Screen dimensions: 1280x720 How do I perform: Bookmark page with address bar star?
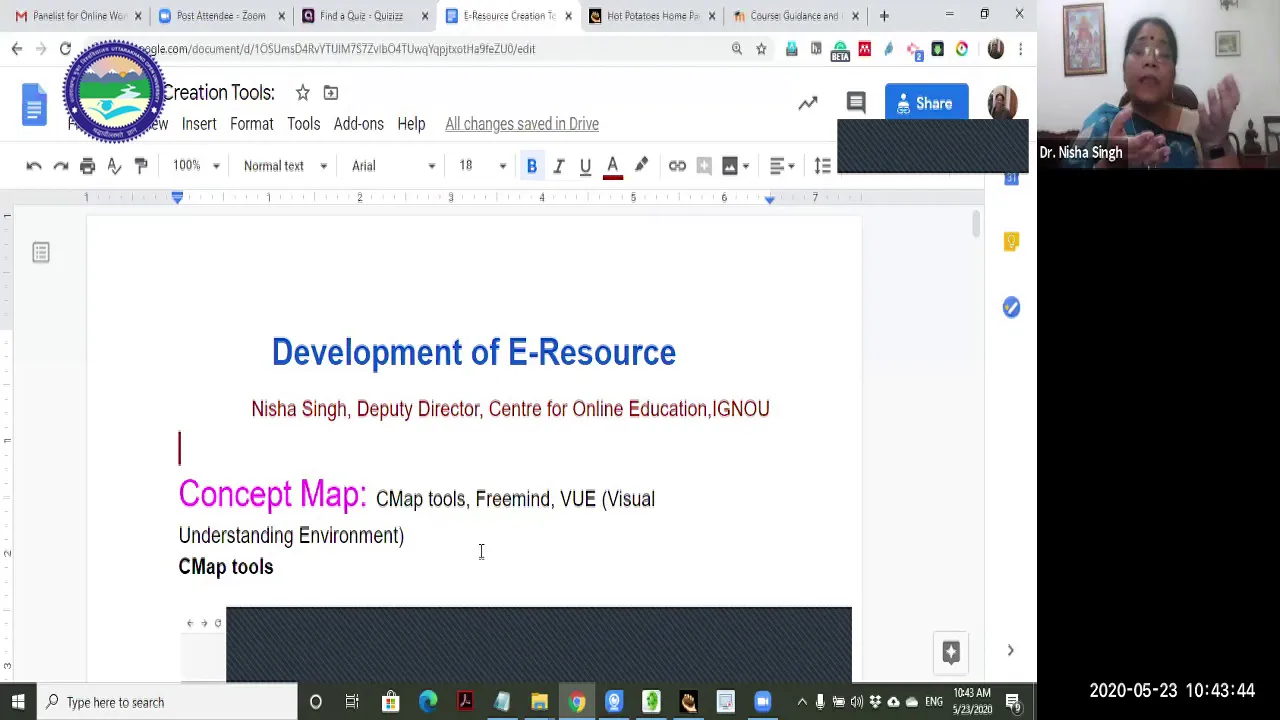[761, 49]
